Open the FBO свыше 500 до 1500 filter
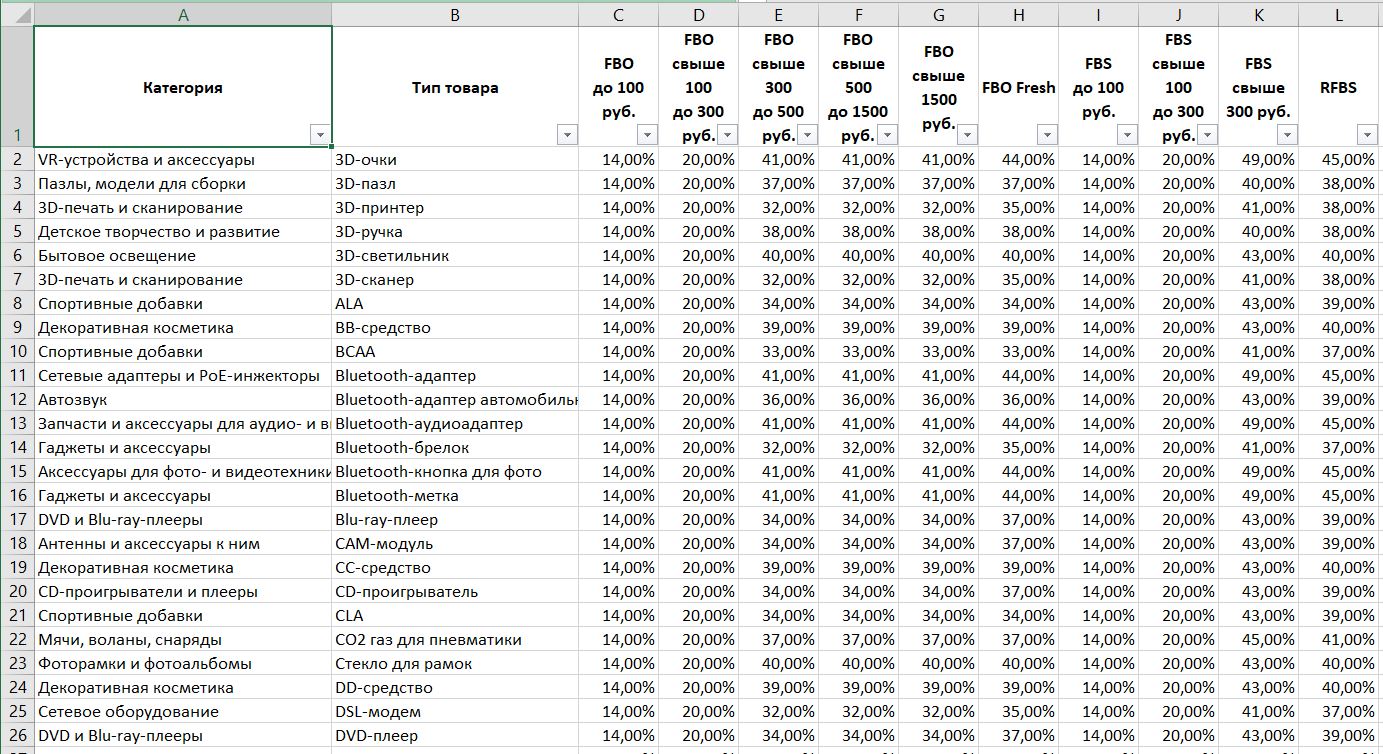 coord(887,135)
